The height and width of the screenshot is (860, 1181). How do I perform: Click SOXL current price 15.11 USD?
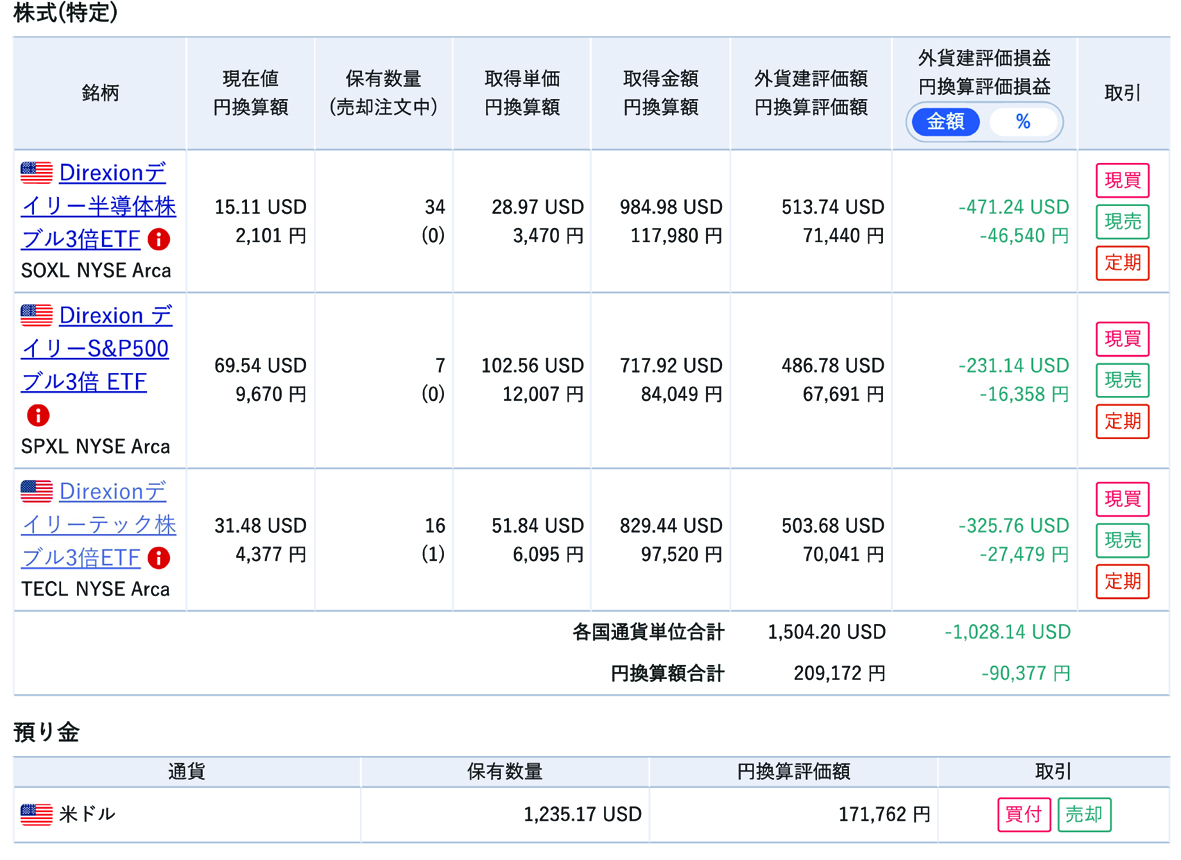coord(260,207)
